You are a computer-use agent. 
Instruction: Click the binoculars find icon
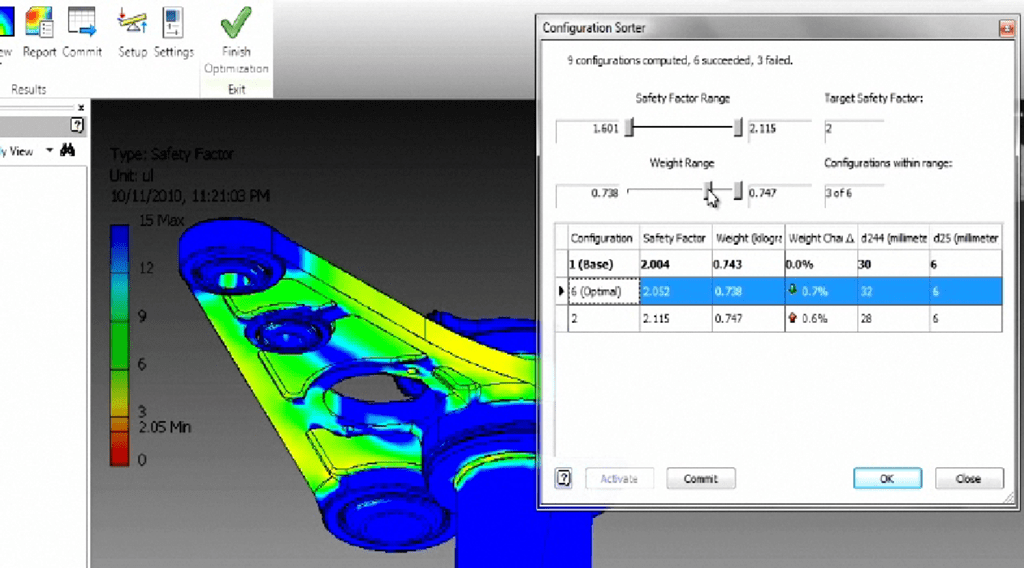67,151
